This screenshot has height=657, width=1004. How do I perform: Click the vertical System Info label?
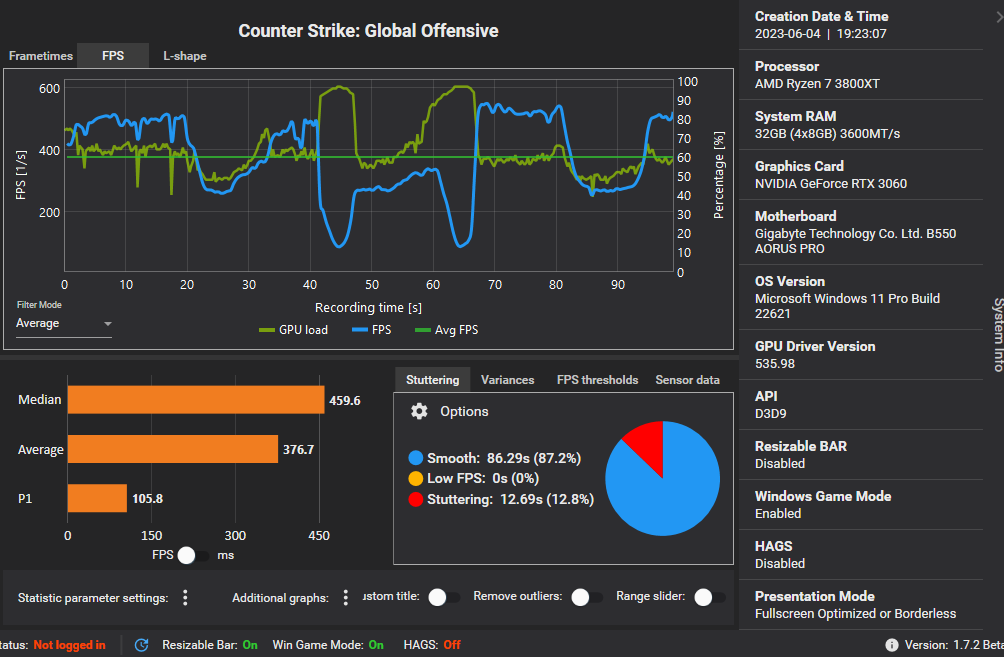pyautogui.click(x=998, y=334)
